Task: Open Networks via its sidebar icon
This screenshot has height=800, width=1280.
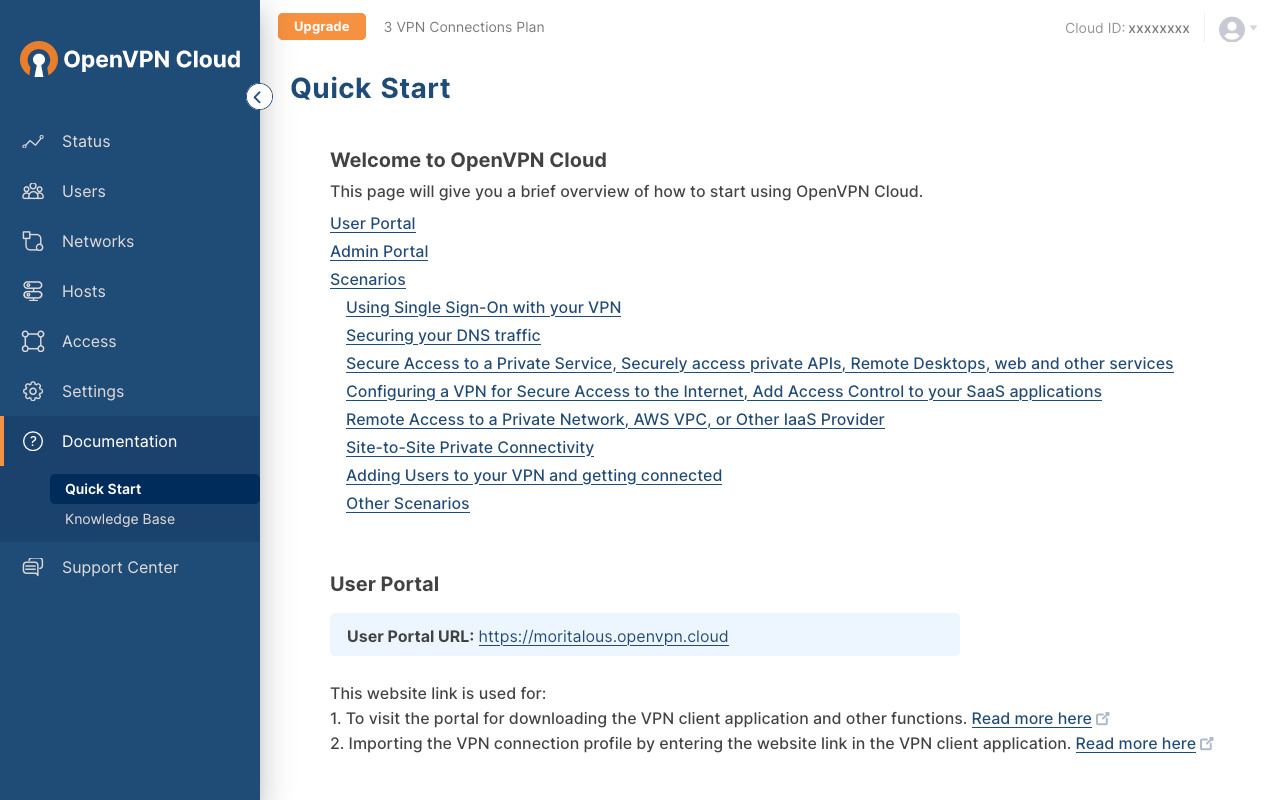Action: tap(33, 242)
